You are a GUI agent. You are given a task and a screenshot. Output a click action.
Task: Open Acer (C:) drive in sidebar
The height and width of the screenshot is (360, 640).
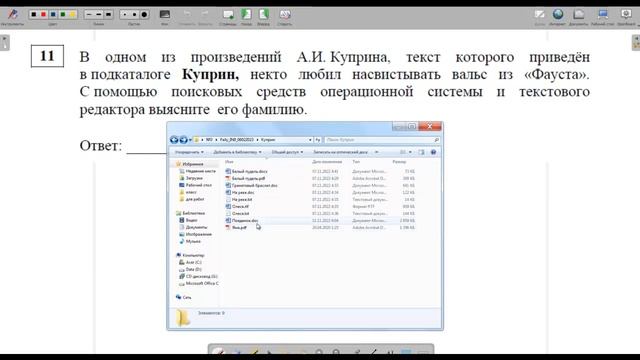190,262
